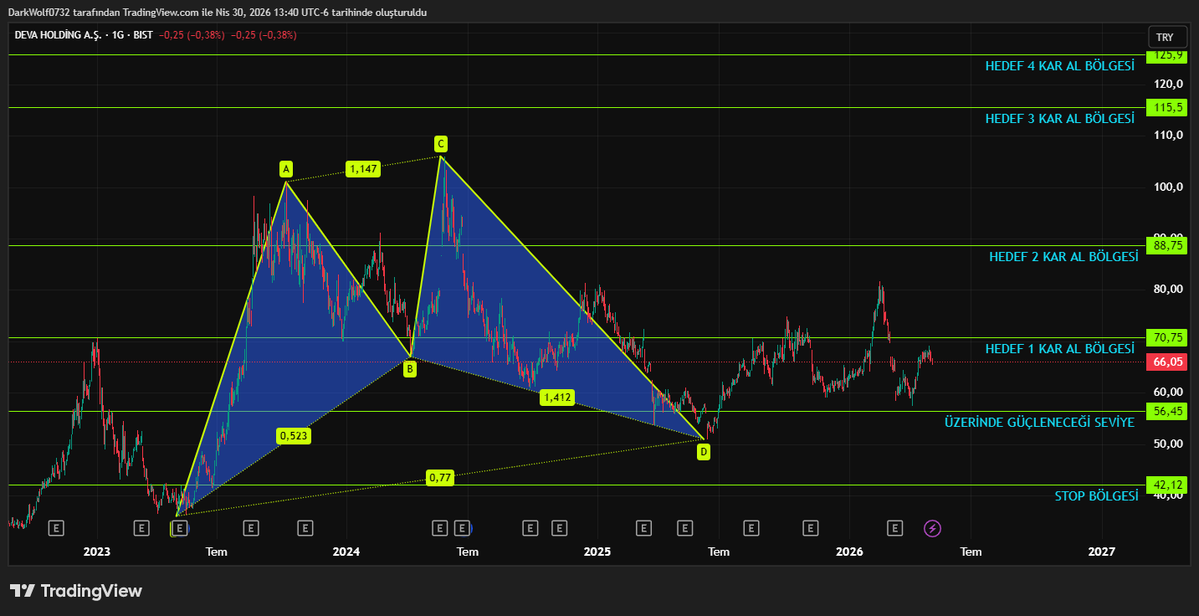
Task: Click the lightning bolt event icon
Action: [932, 528]
